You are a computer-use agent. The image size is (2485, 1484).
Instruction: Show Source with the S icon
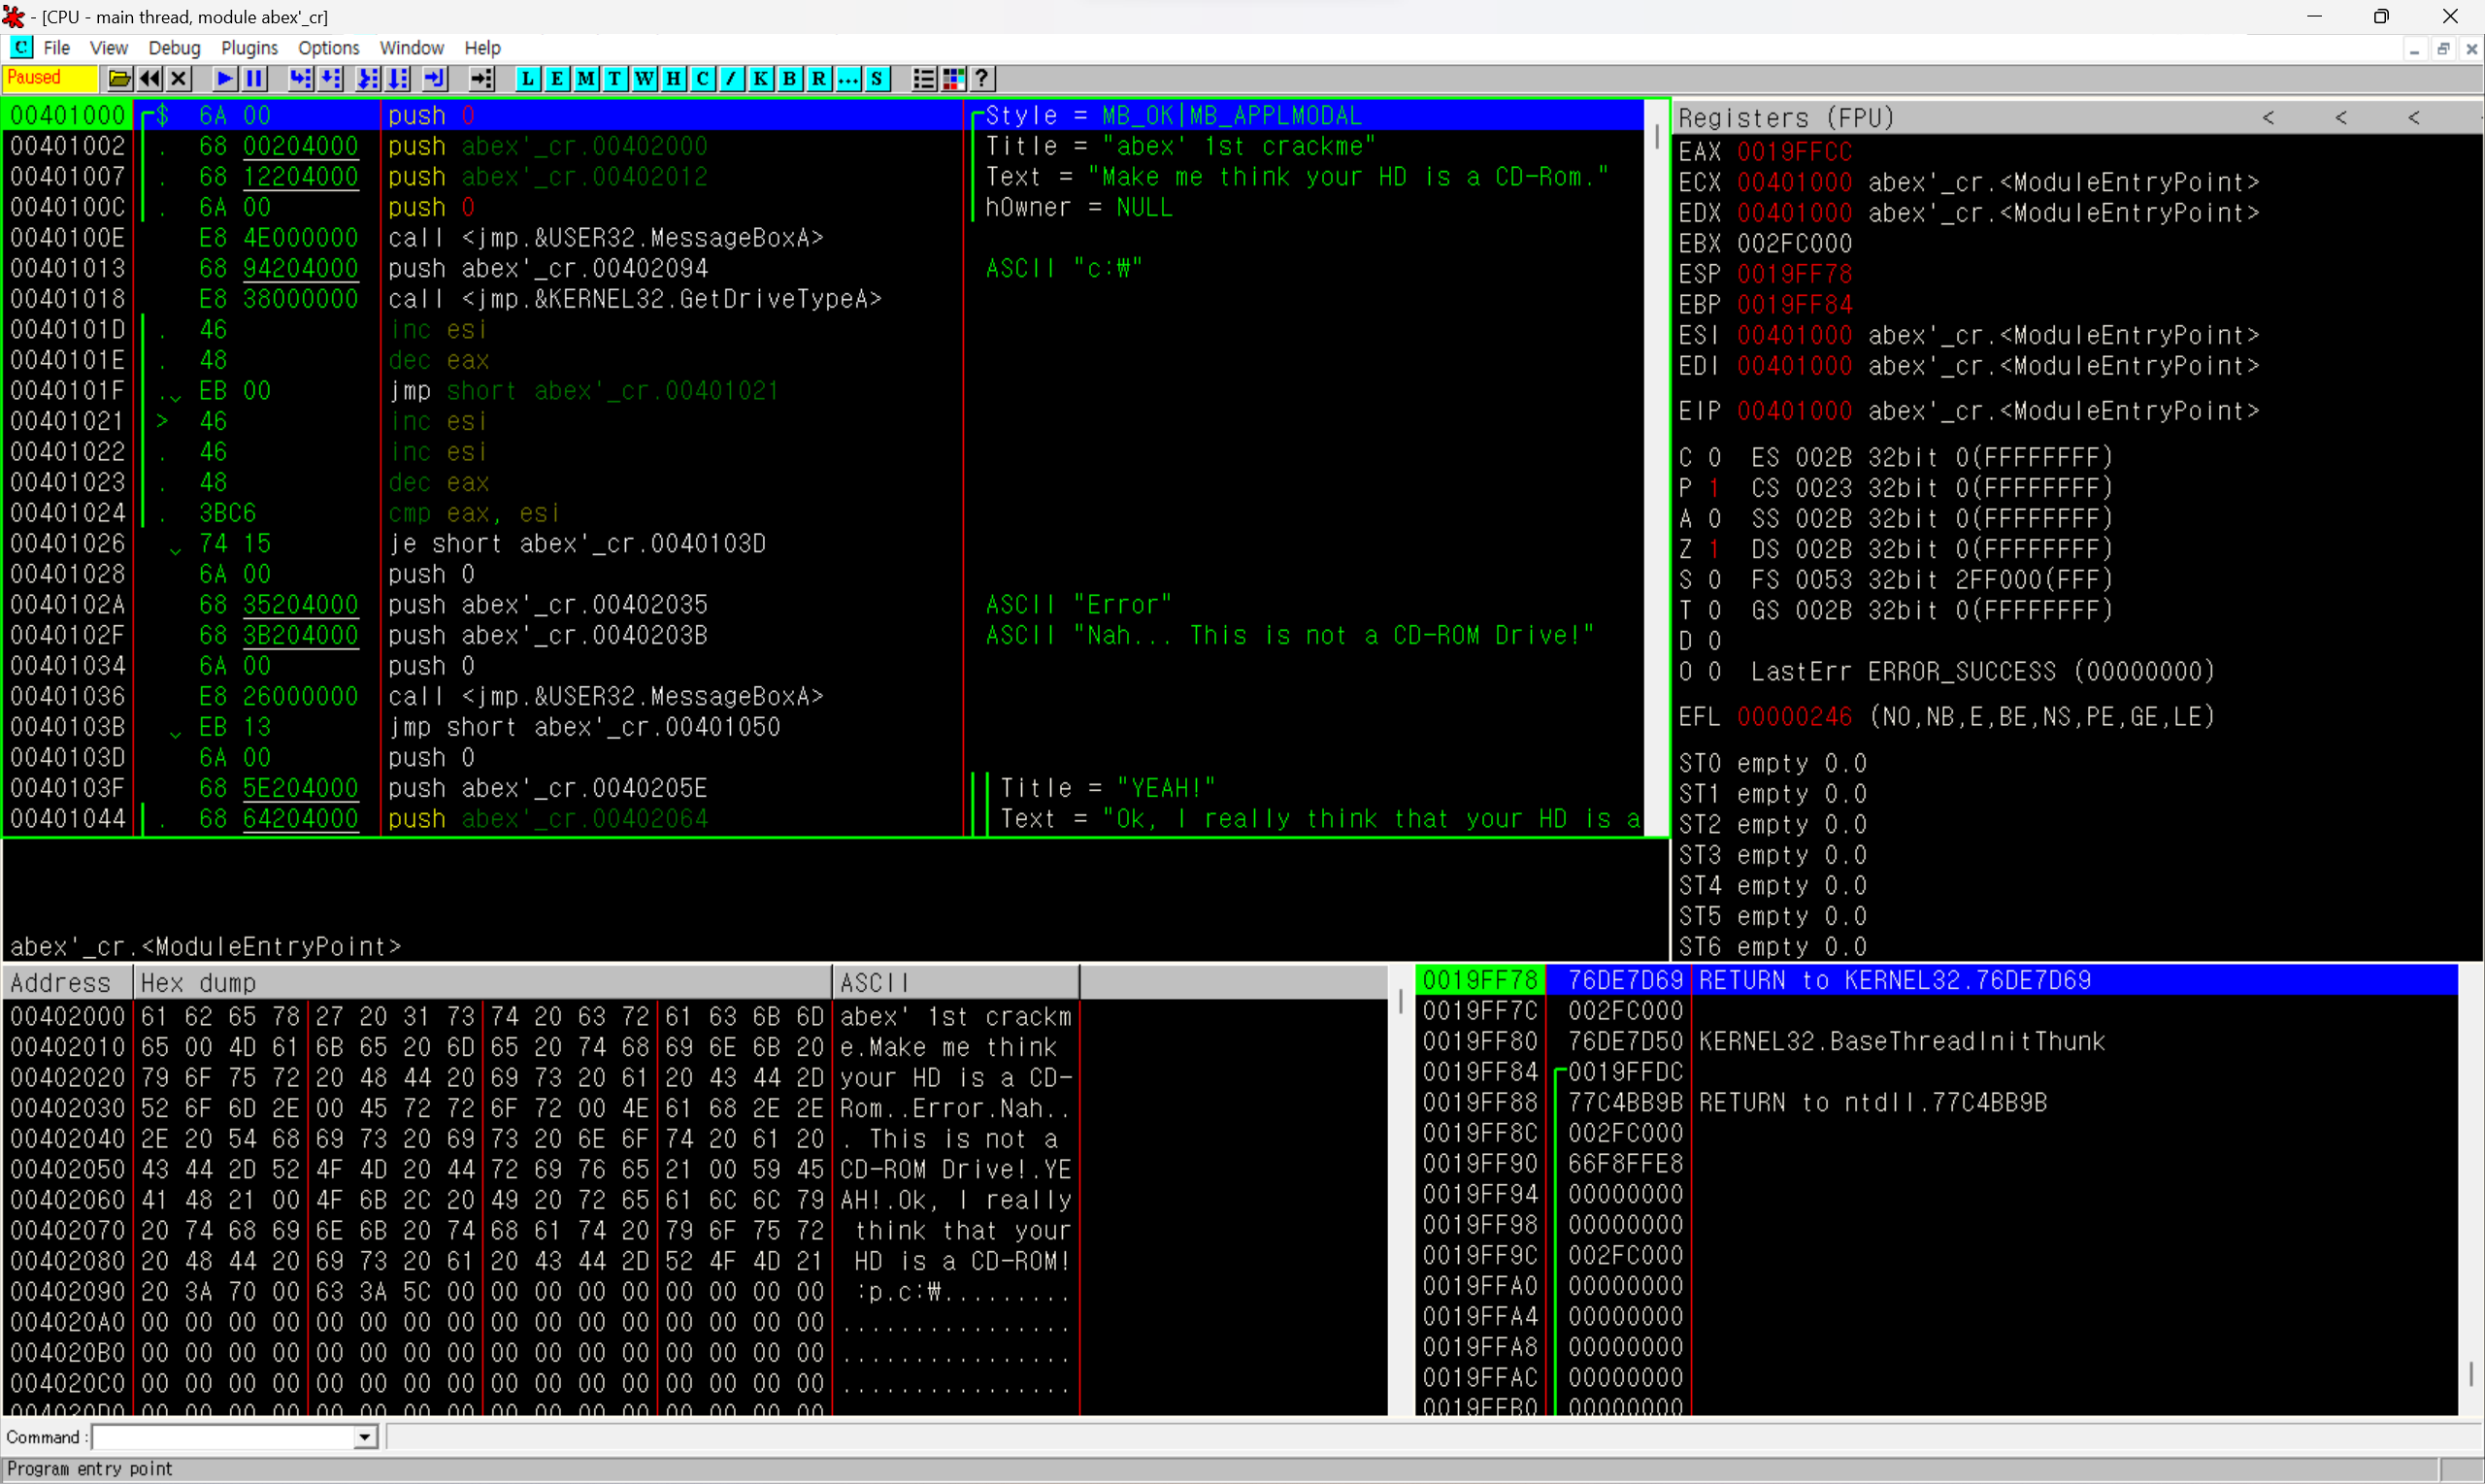[877, 79]
